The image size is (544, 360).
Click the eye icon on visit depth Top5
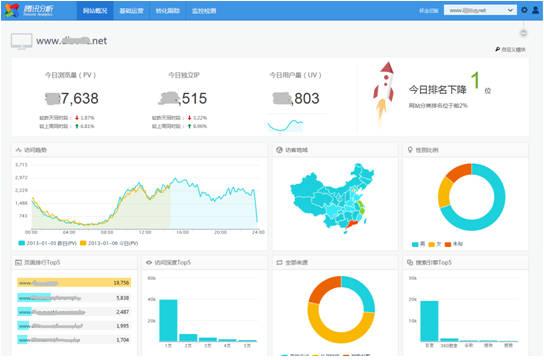point(149,263)
